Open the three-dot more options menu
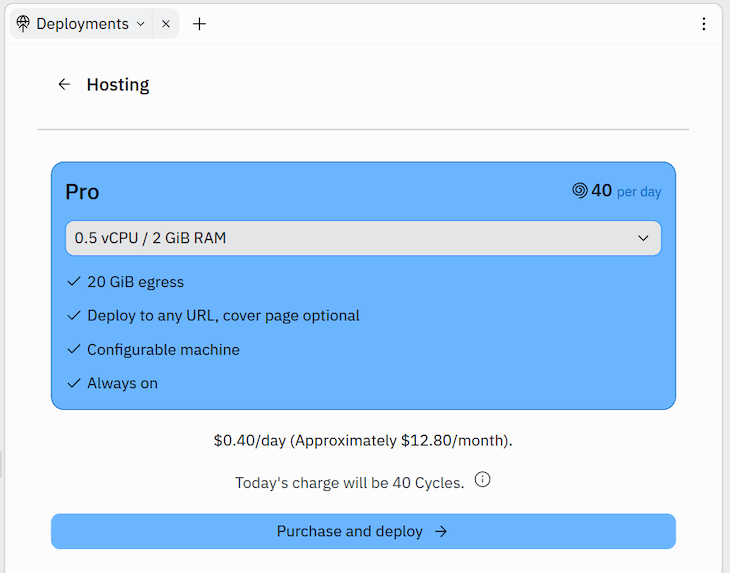Screen dimensions: 730x573 (704, 24)
